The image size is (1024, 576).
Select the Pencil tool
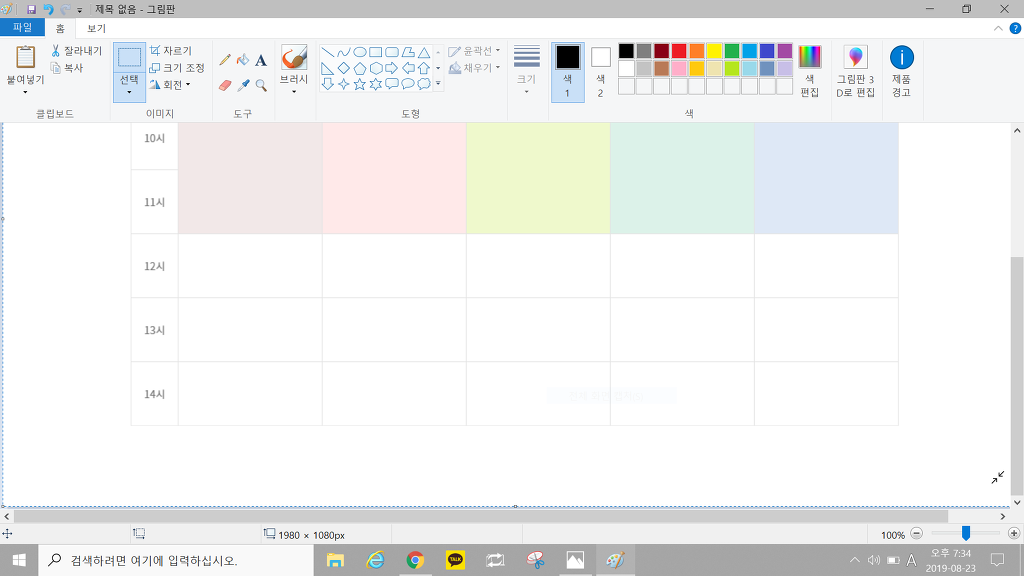pos(225,60)
